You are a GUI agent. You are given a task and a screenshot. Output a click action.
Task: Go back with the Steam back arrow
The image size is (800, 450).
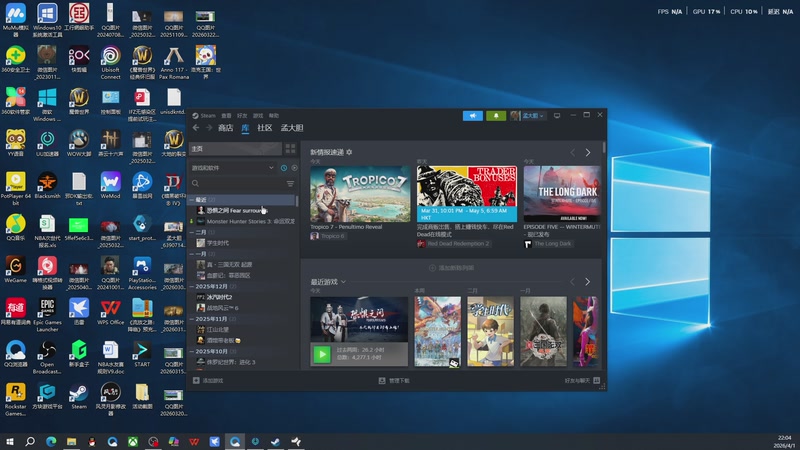coord(196,128)
